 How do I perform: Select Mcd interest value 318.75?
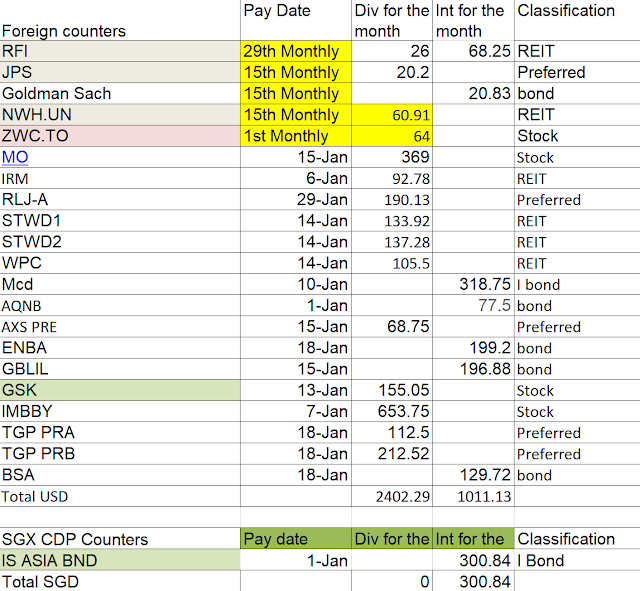point(473,284)
